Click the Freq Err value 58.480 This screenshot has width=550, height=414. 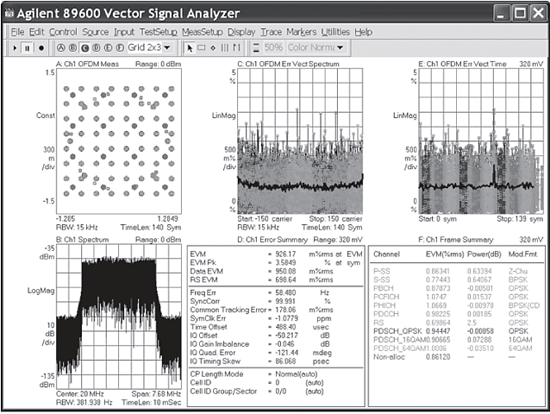pyautogui.click(x=286, y=293)
